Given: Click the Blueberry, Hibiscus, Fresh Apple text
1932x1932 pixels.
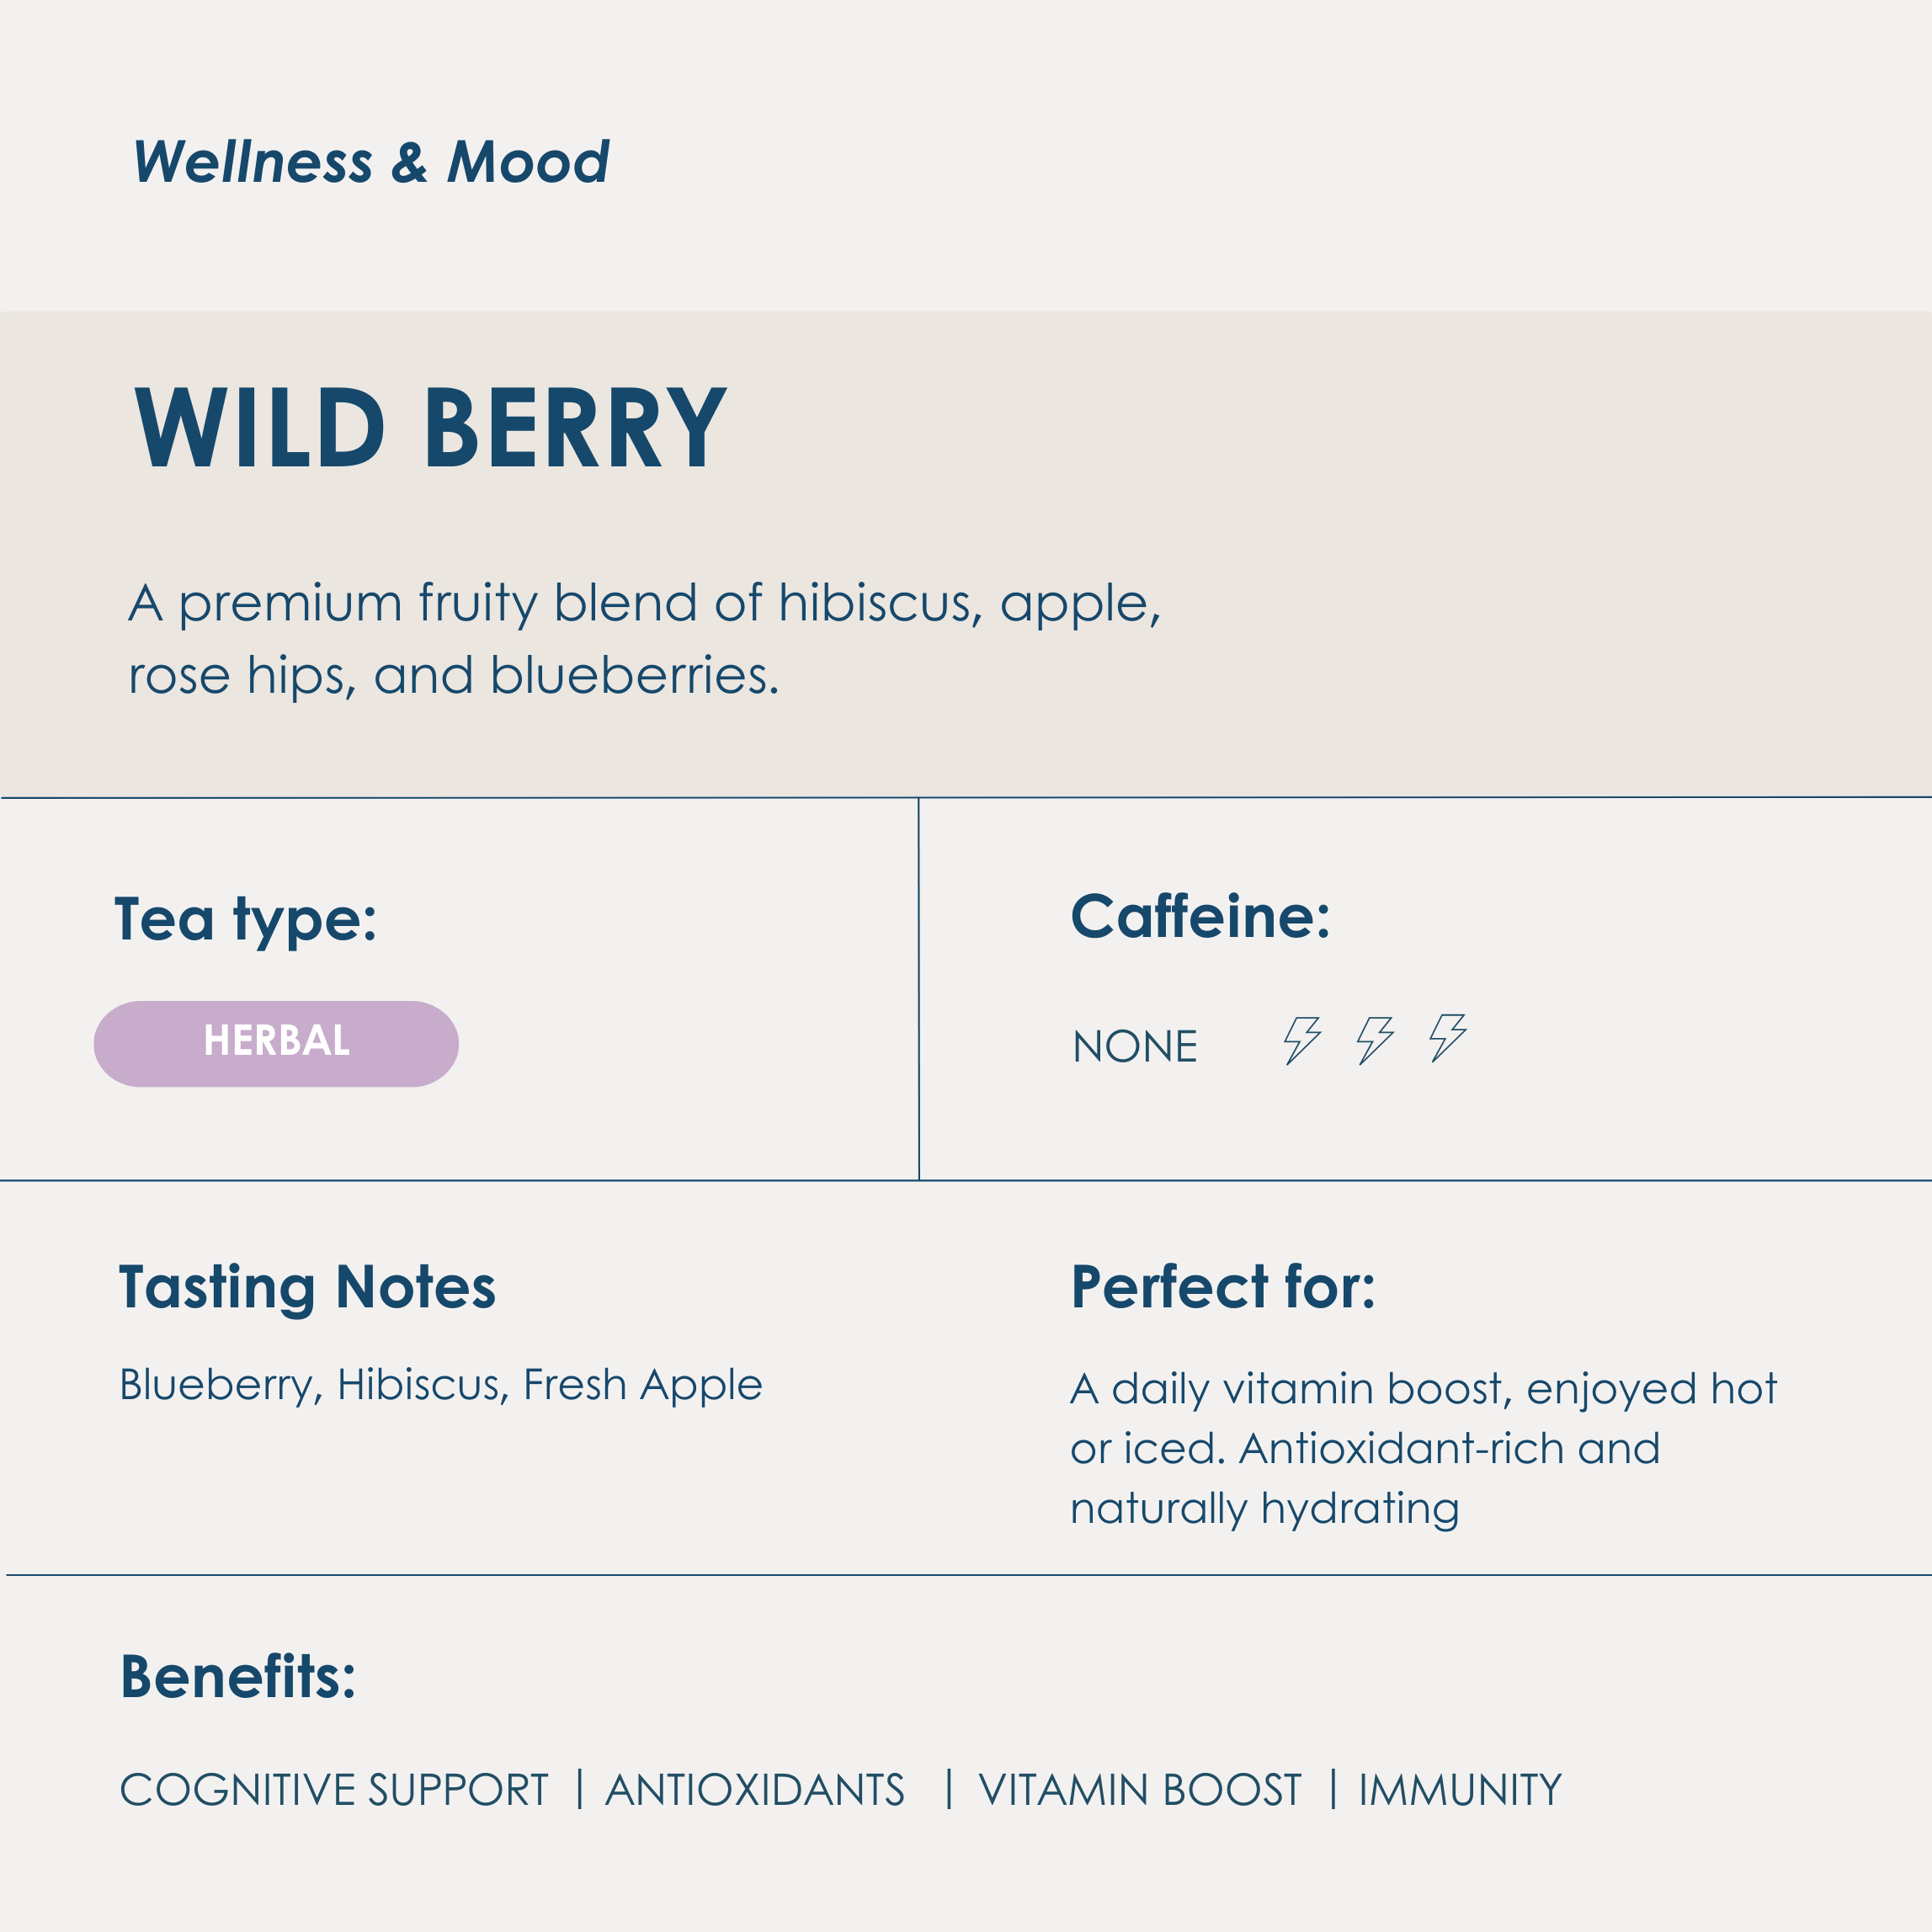Looking at the screenshot, I should [440, 1385].
